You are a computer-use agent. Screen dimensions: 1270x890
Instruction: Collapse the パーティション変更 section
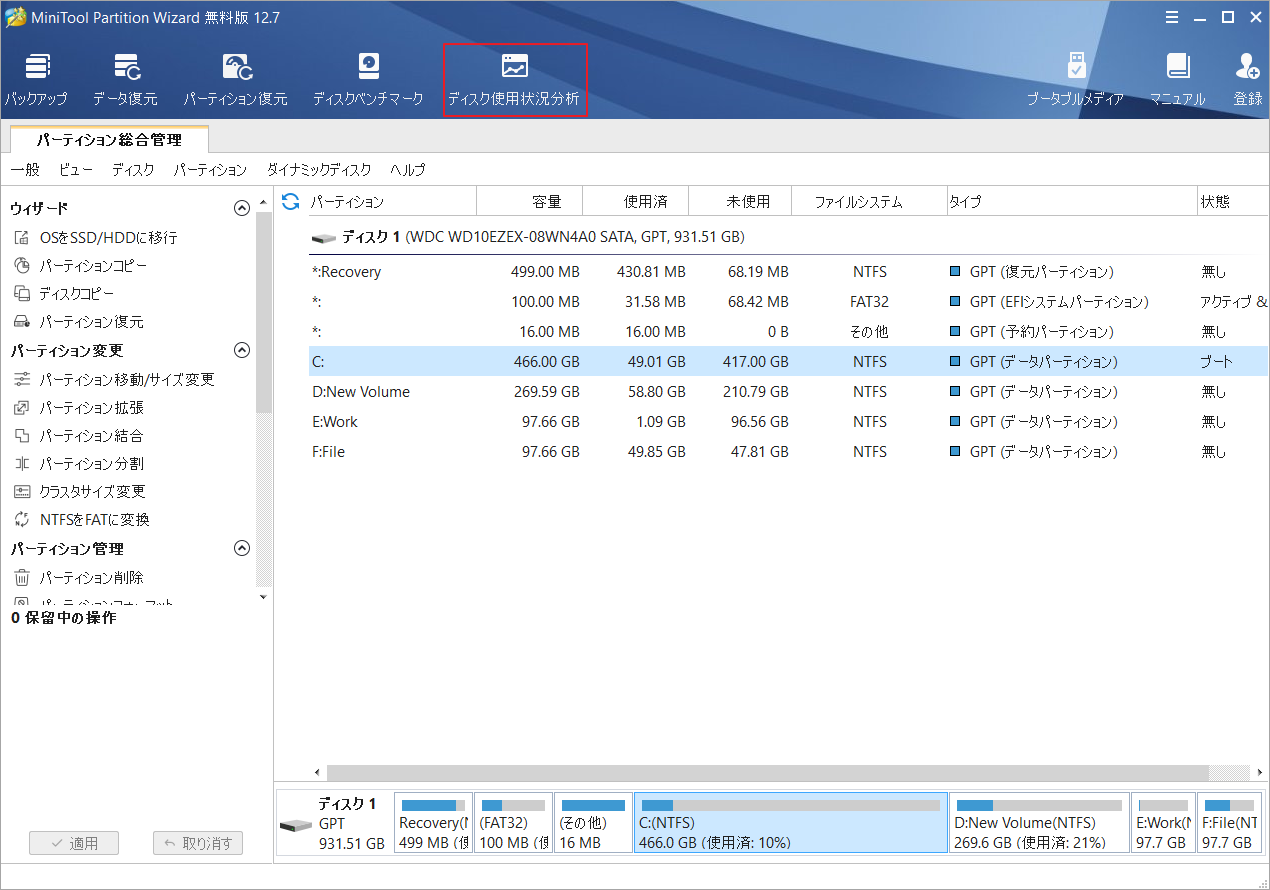tap(241, 350)
